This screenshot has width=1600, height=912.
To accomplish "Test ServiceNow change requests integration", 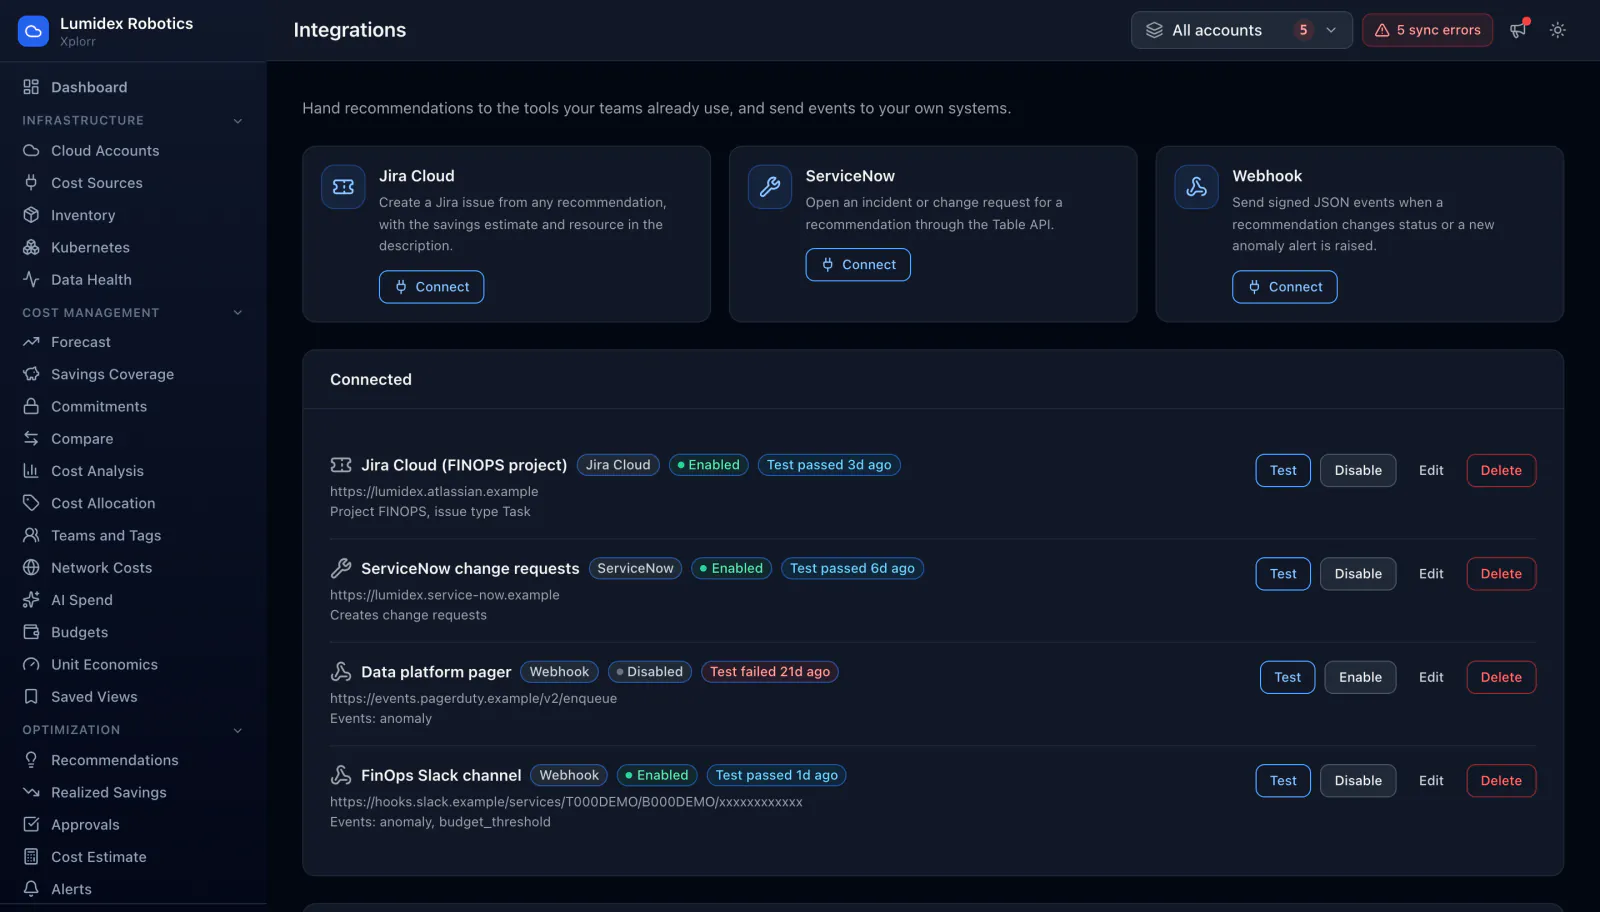I will pos(1283,574).
